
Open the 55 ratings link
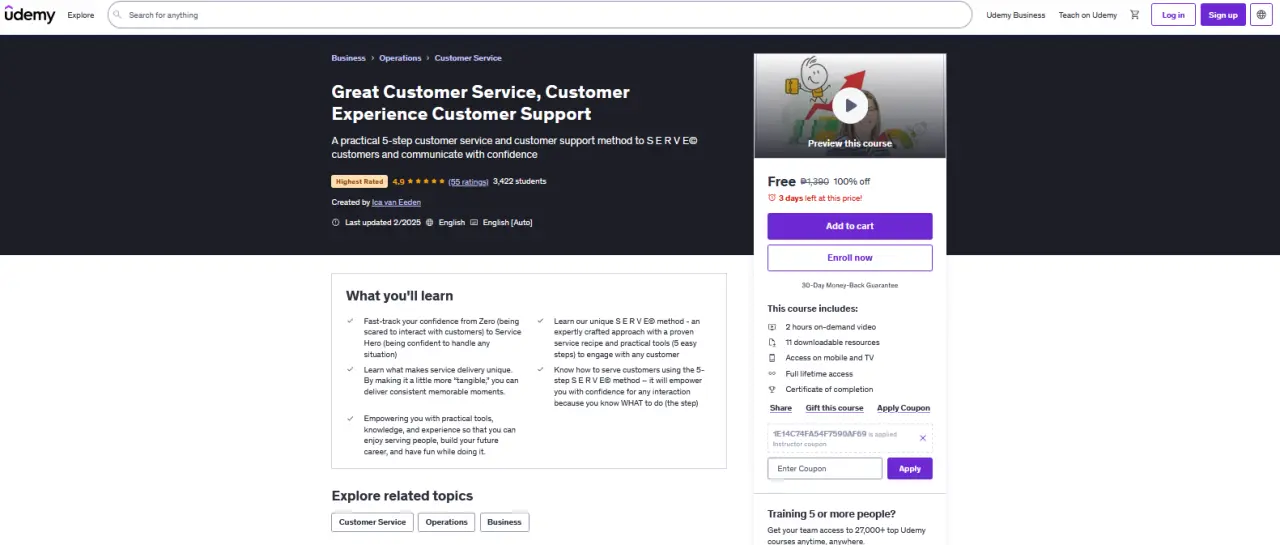tap(468, 182)
